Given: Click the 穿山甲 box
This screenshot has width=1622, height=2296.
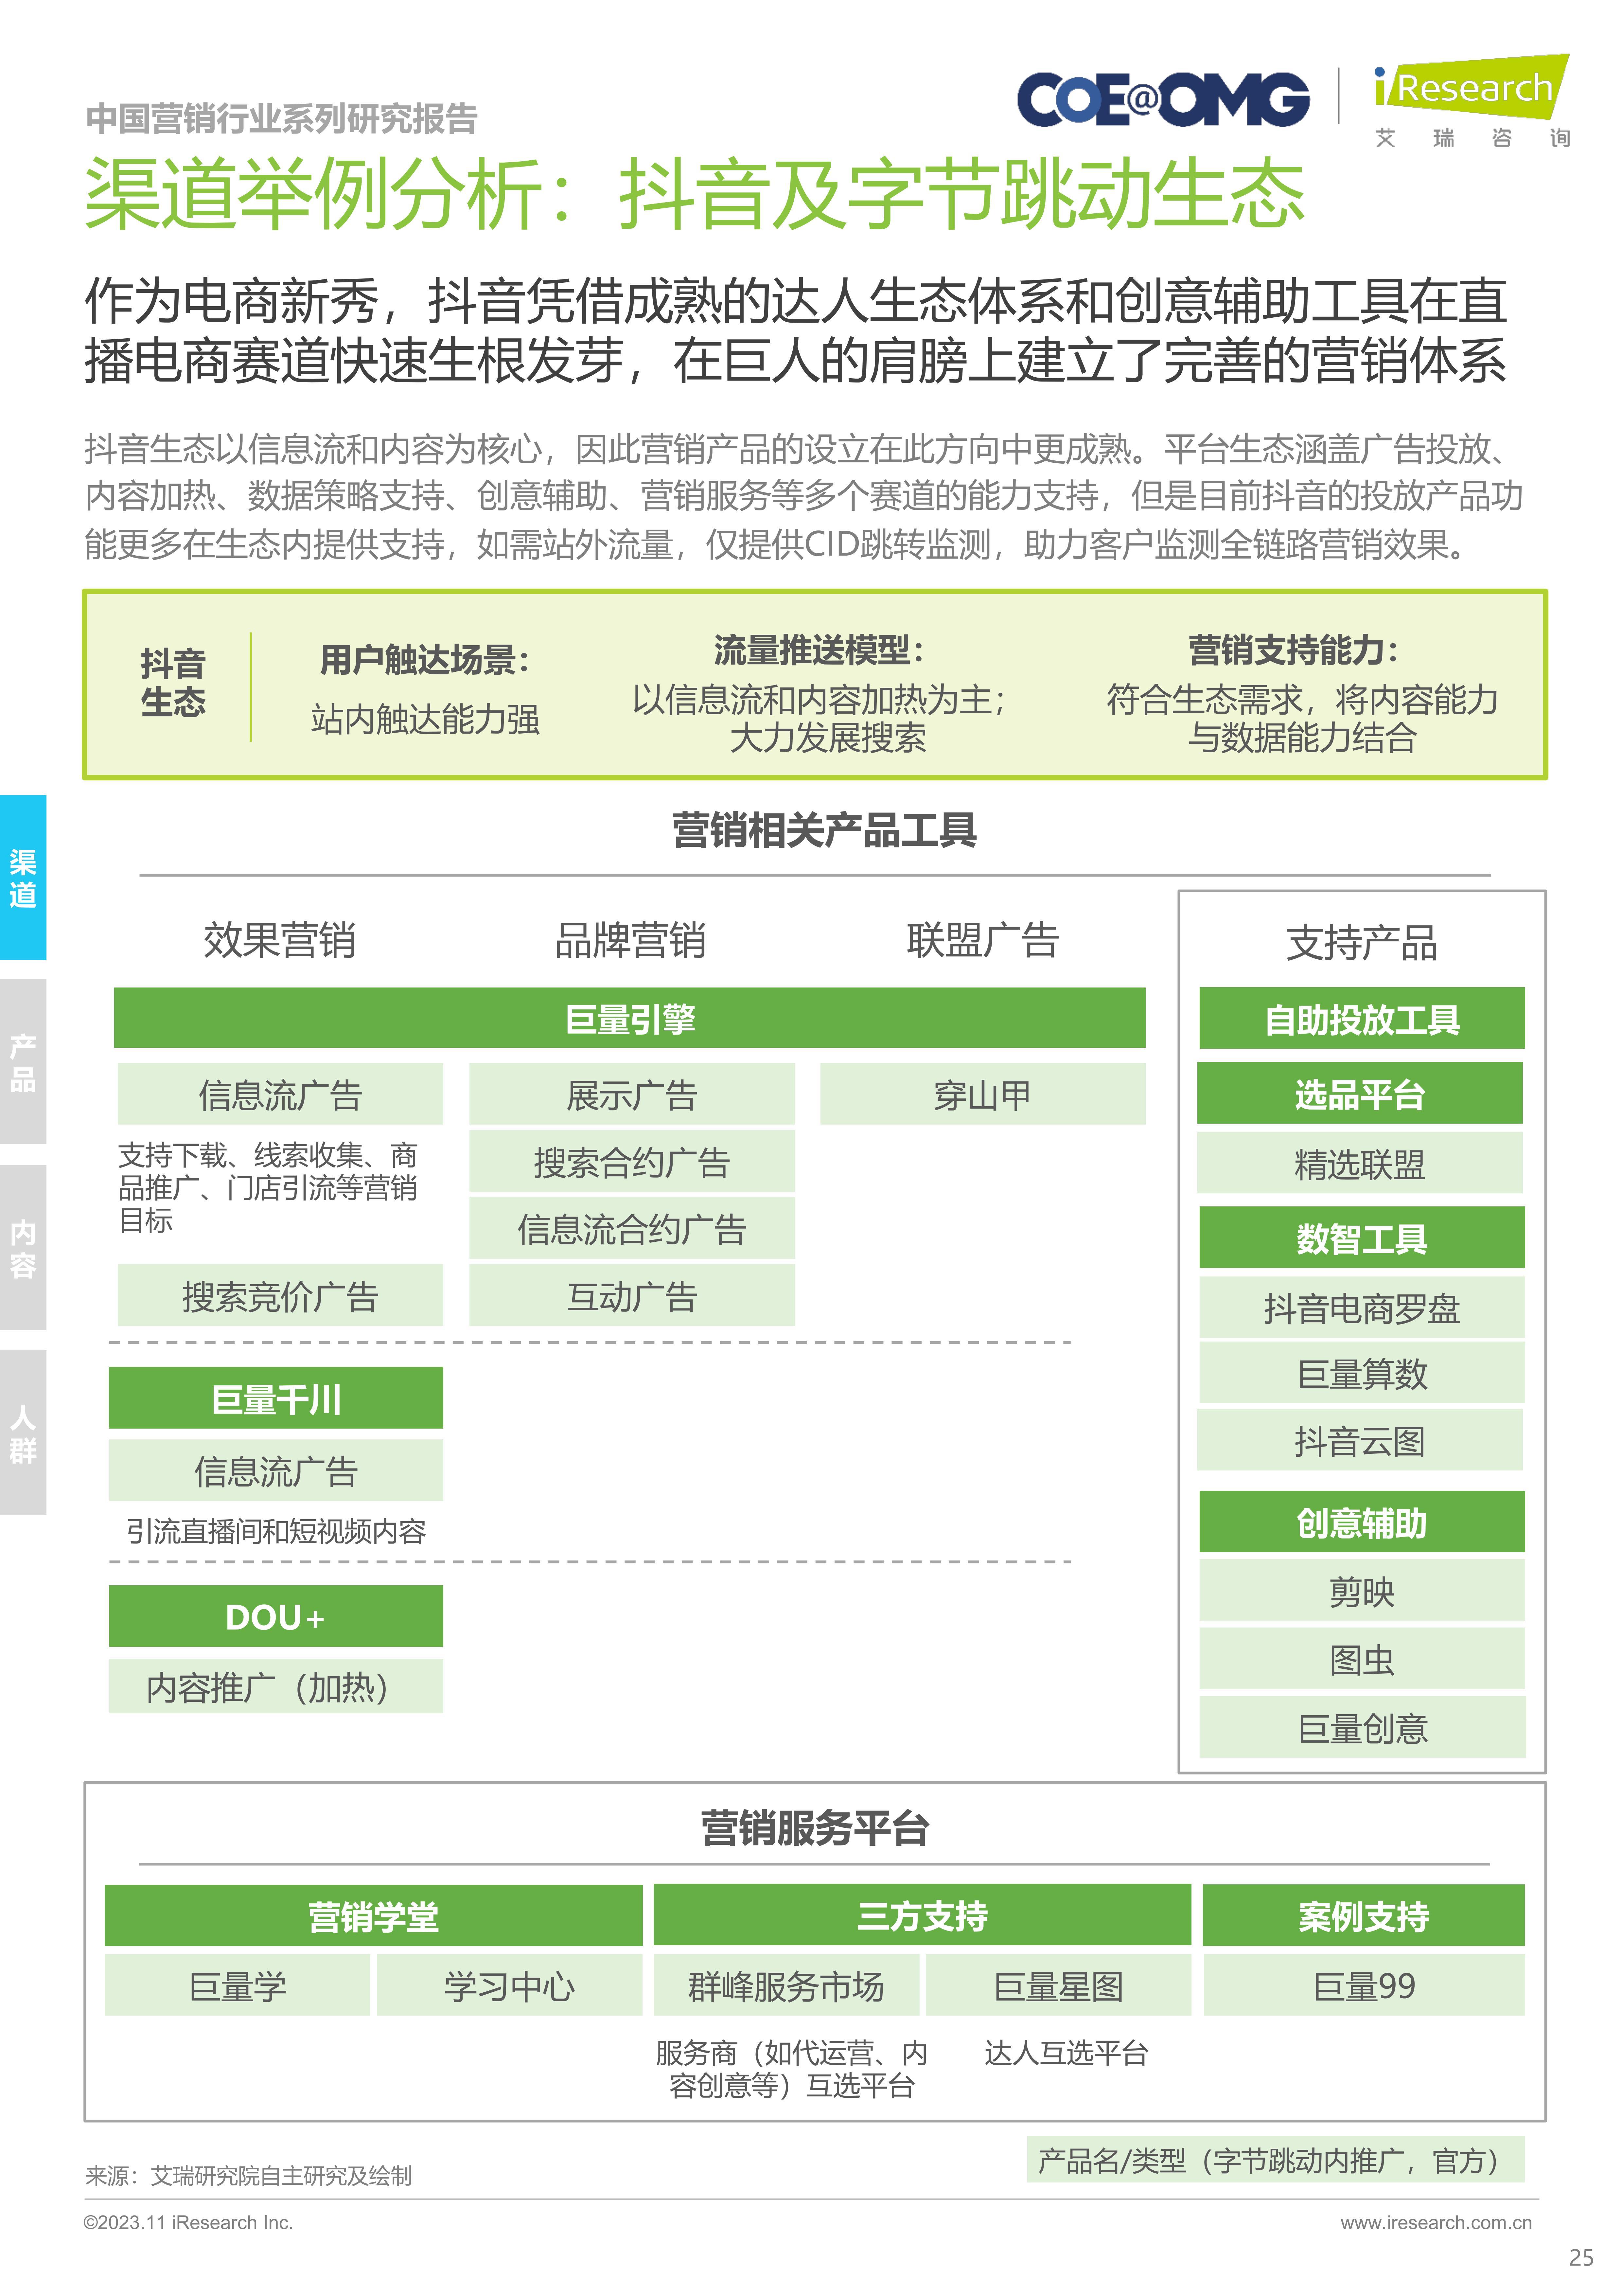Looking at the screenshot, I should (x=983, y=1094).
